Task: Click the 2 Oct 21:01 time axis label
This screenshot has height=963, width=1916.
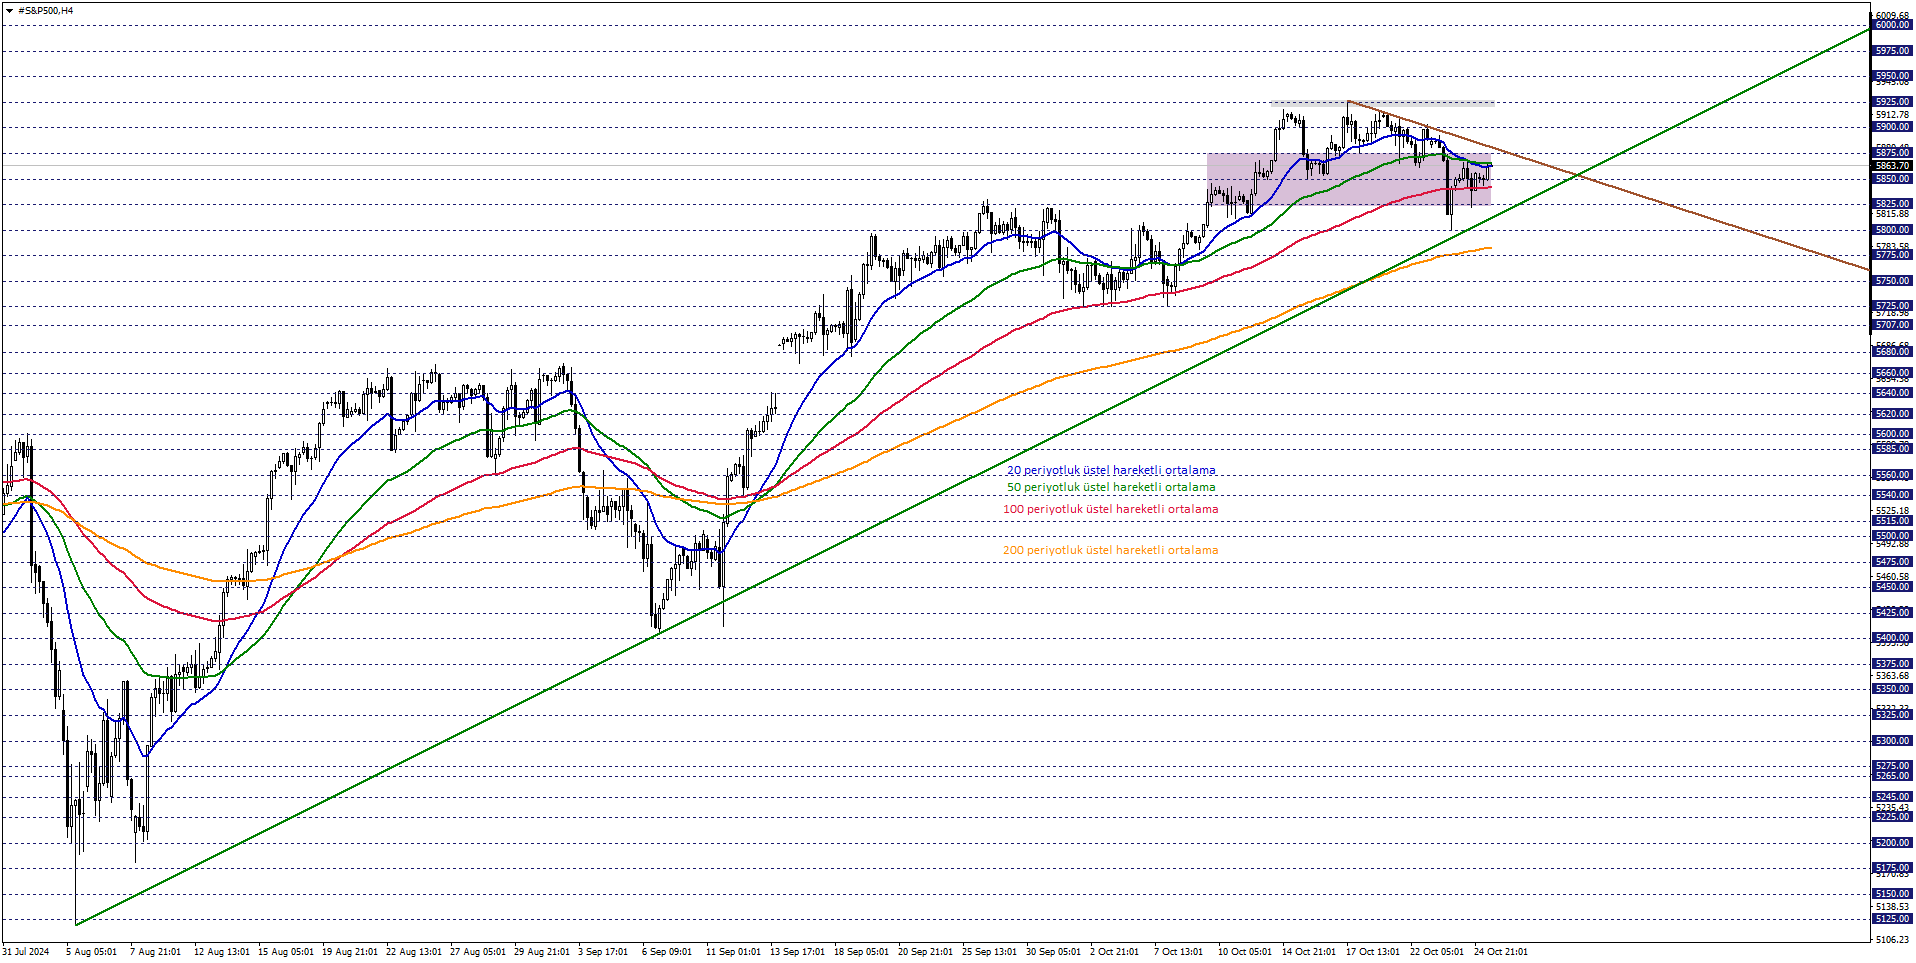Action: coord(1115,952)
